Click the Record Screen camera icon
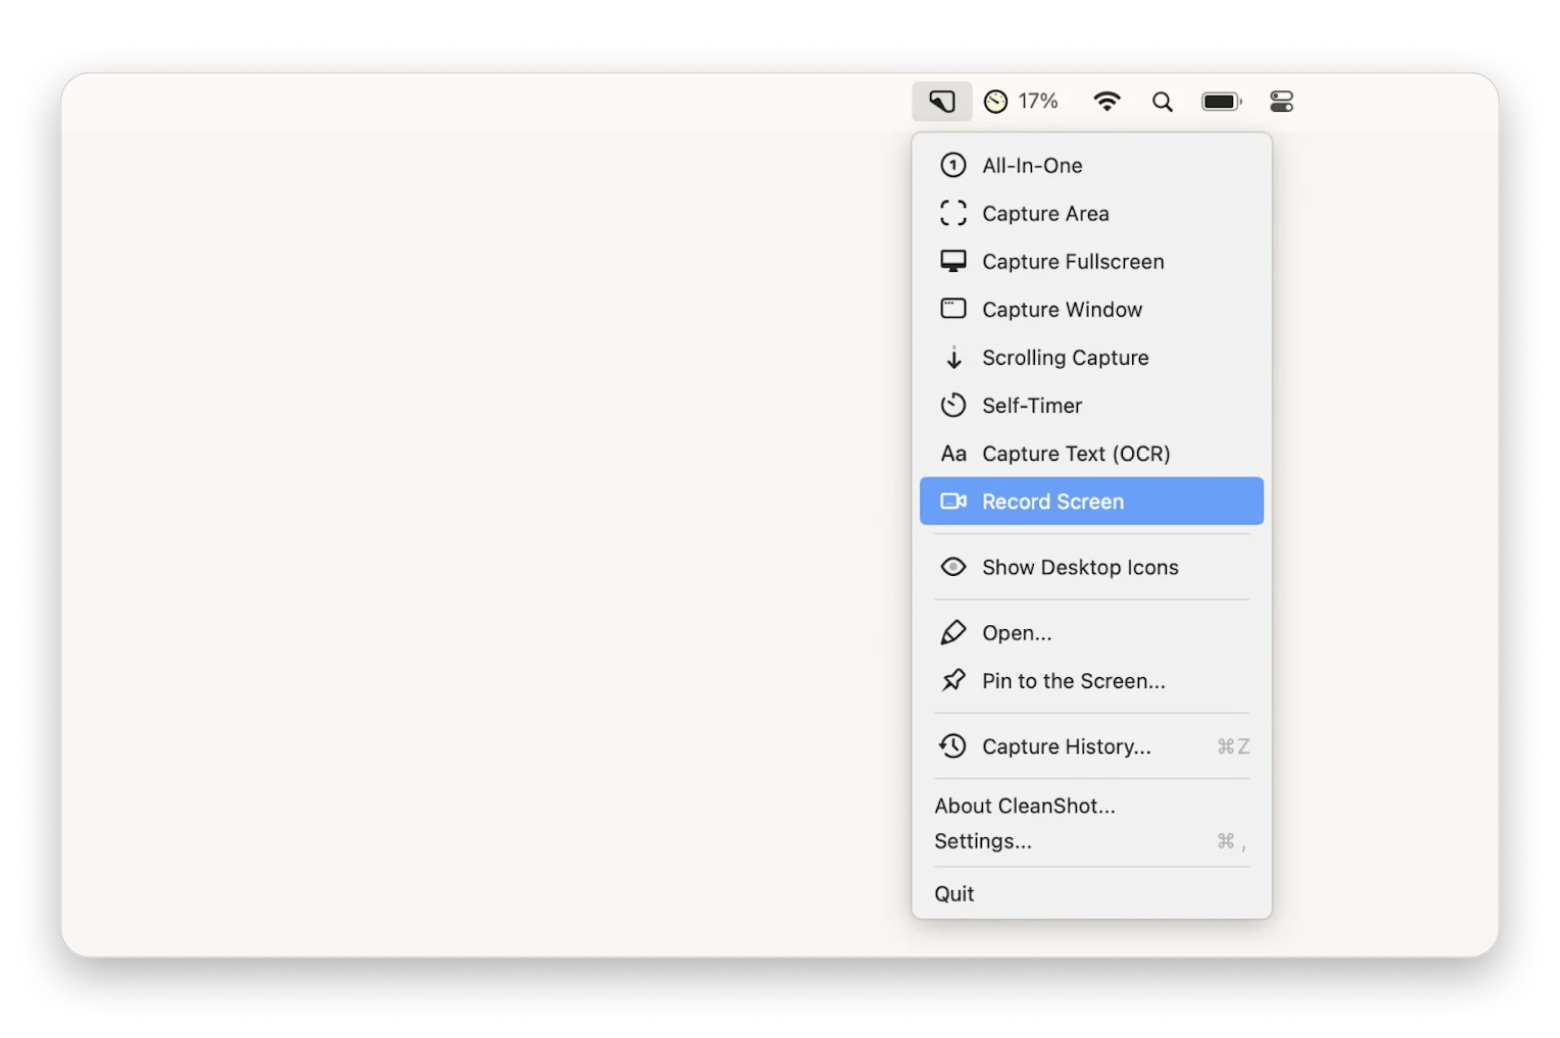Viewport: 1560px width, 1038px height. (953, 501)
